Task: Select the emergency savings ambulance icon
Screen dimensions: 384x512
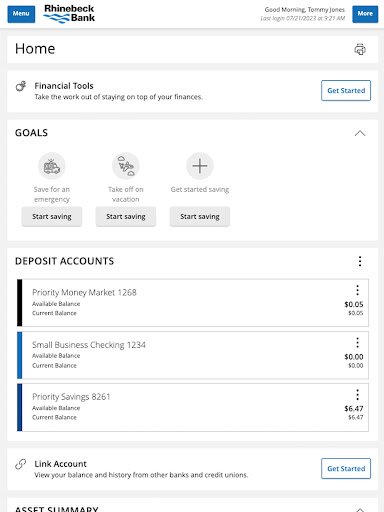Action: (52, 166)
